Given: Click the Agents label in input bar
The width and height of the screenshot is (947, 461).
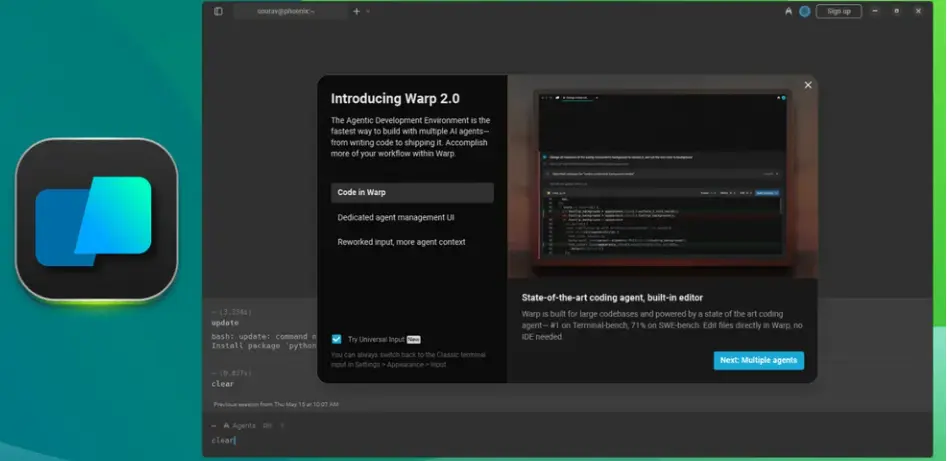Looking at the screenshot, I should coord(244,425).
